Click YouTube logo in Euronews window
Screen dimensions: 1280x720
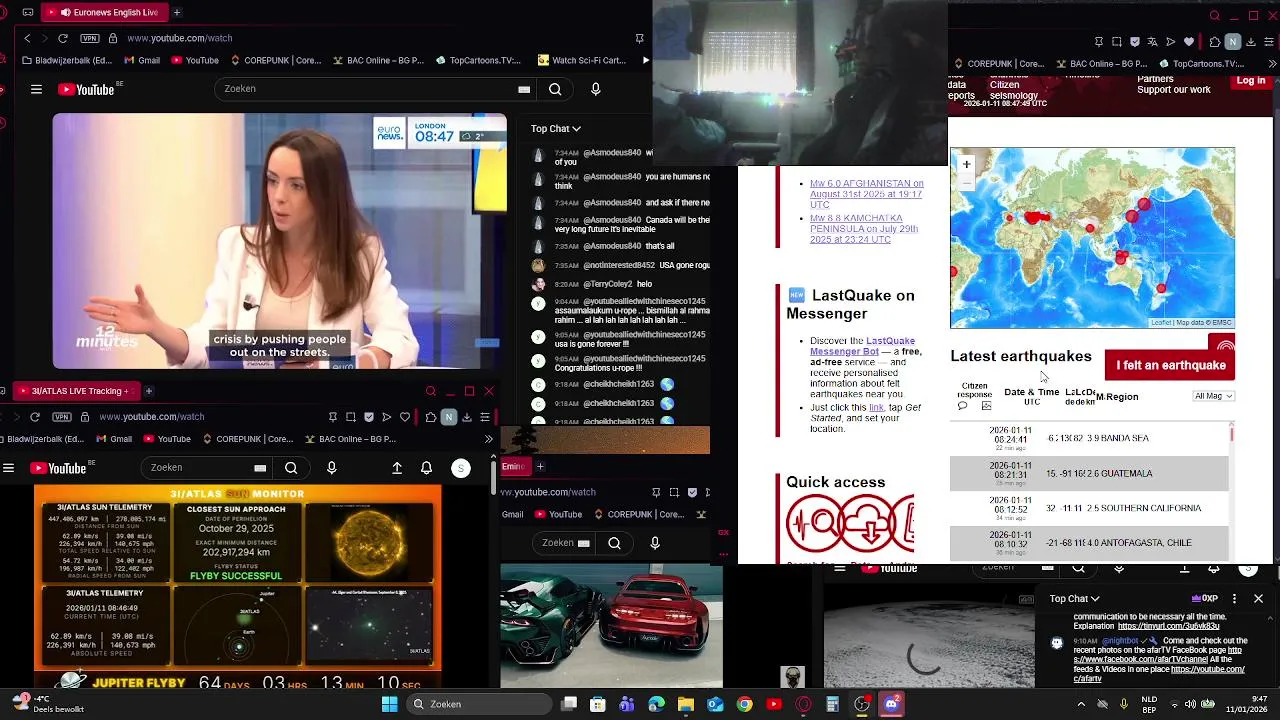coord(86,89)
